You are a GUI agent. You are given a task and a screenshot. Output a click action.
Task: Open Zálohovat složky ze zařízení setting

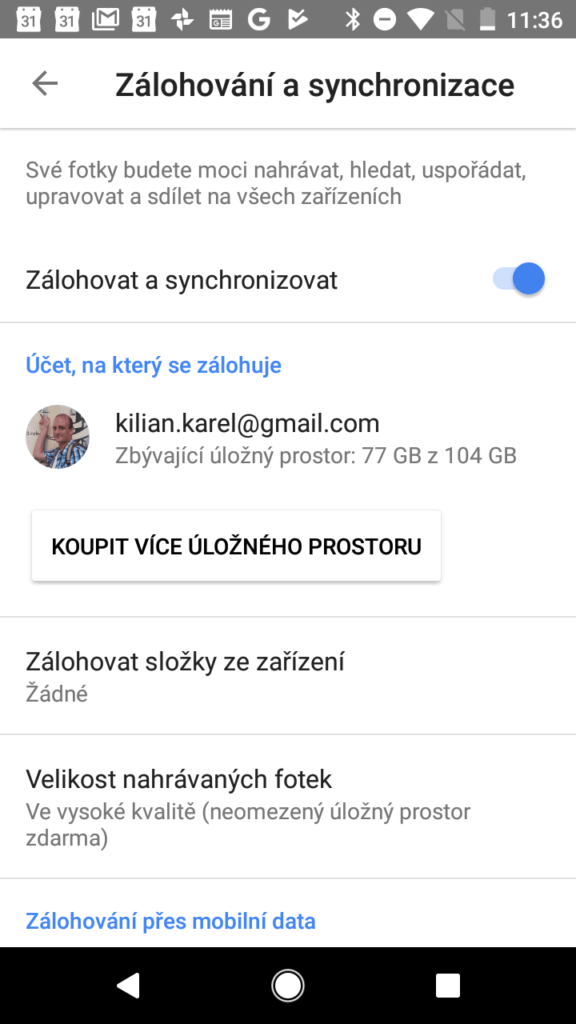click(288, 676)
